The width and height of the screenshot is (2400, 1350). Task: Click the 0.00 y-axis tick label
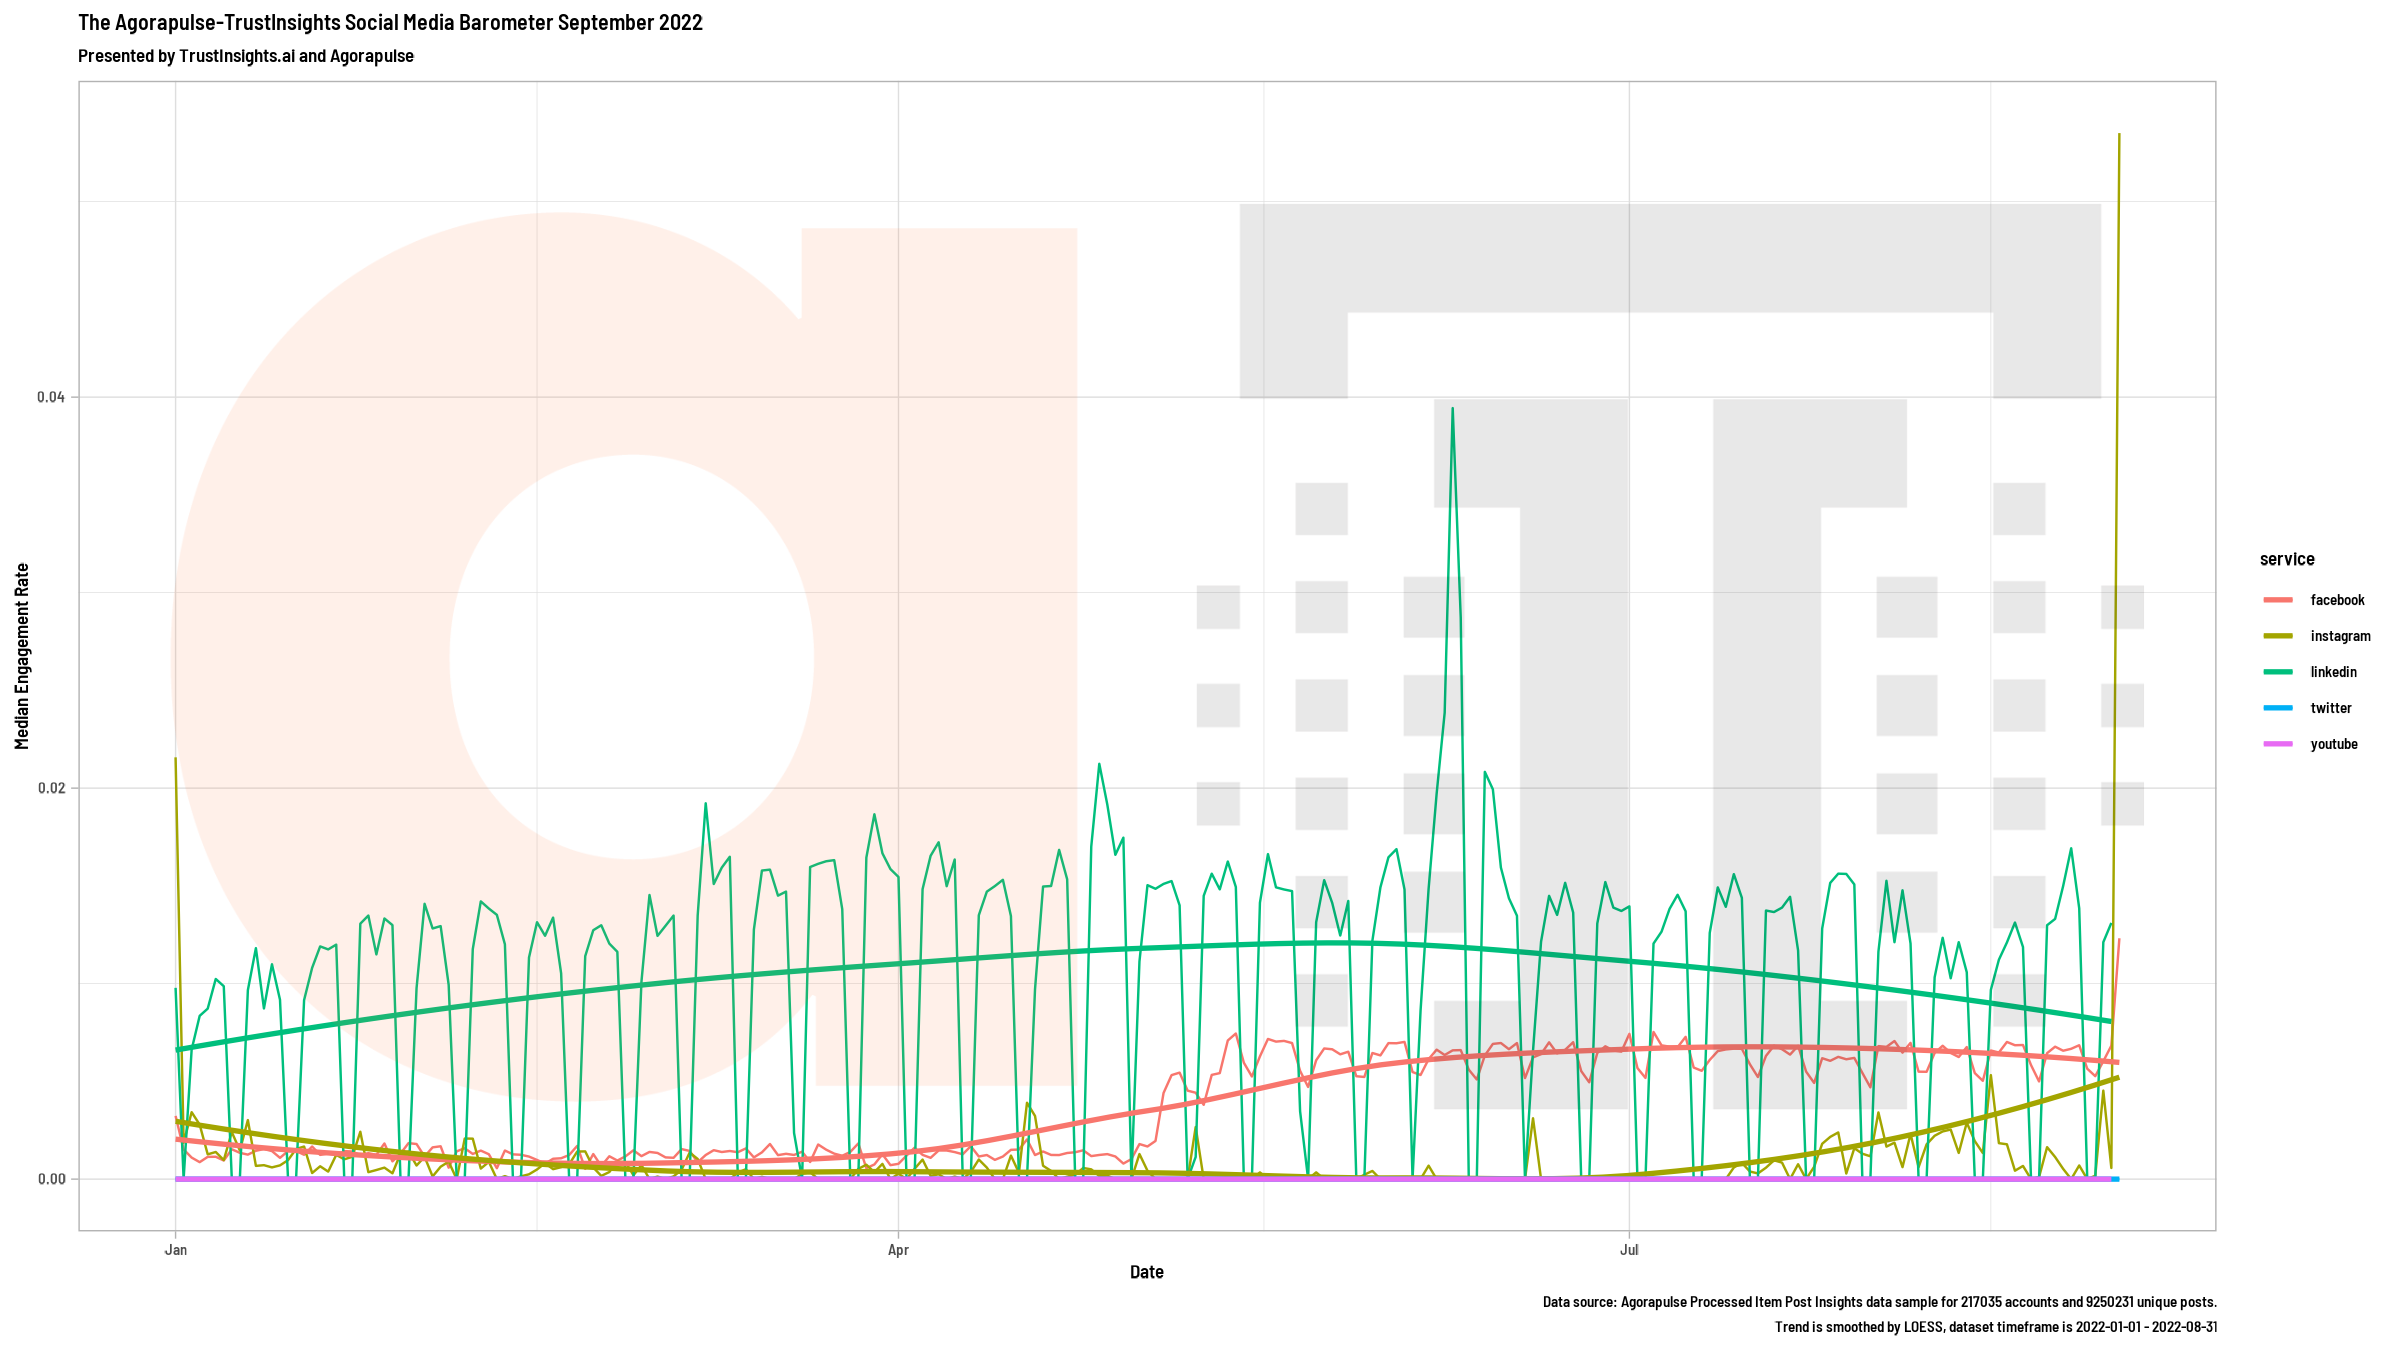(51, 1179)
